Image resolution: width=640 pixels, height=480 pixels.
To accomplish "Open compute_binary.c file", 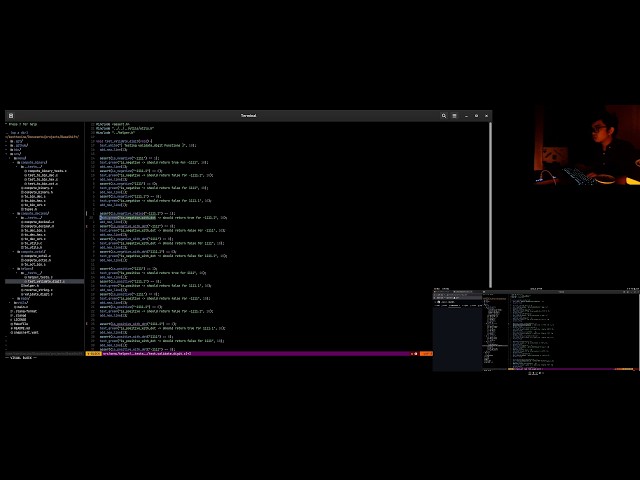I will [37, 188].
